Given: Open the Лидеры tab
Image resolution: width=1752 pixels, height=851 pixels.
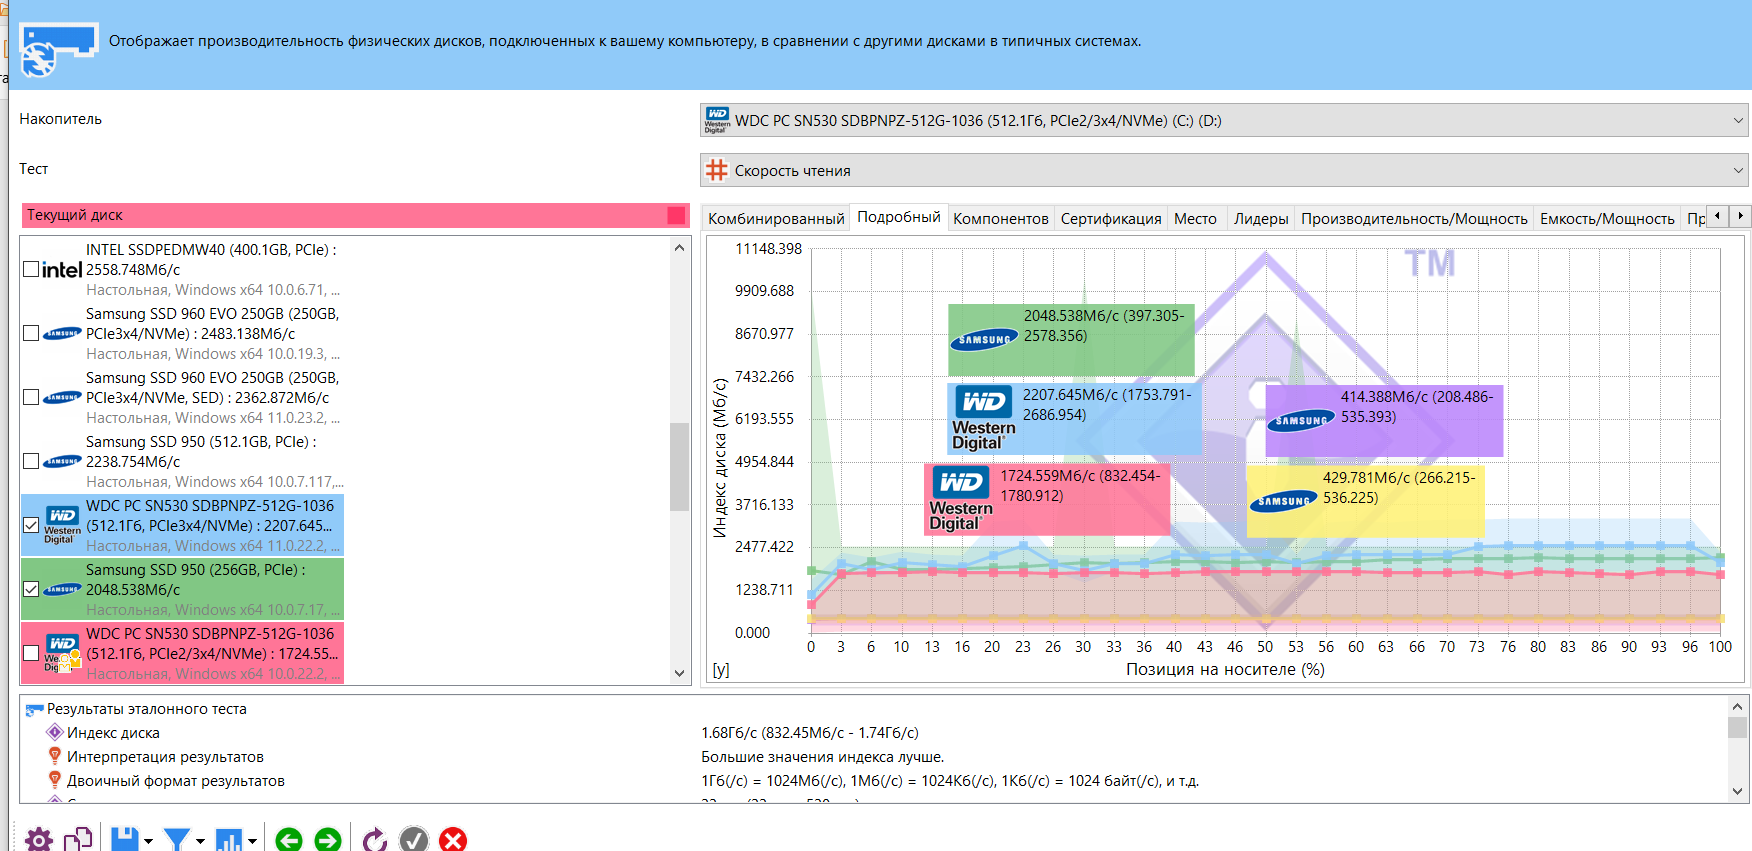Looking at the screenshot, I should click(1261, 218).
